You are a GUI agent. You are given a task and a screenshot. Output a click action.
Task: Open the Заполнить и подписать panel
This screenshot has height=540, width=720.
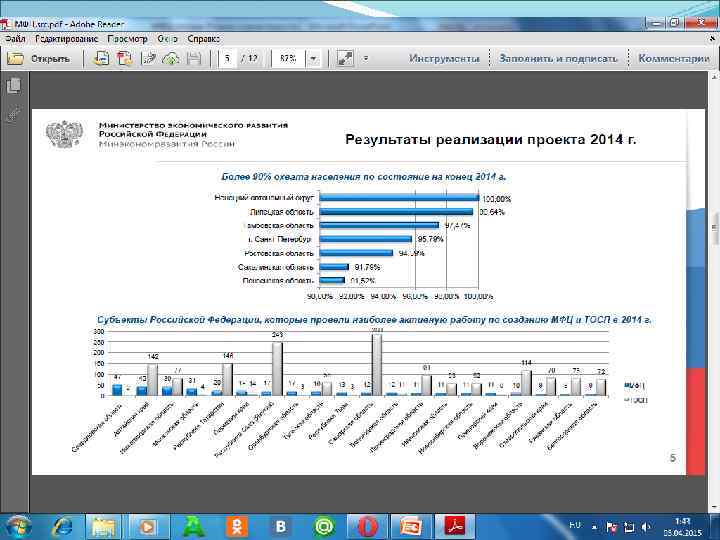(x=558, y=58)
